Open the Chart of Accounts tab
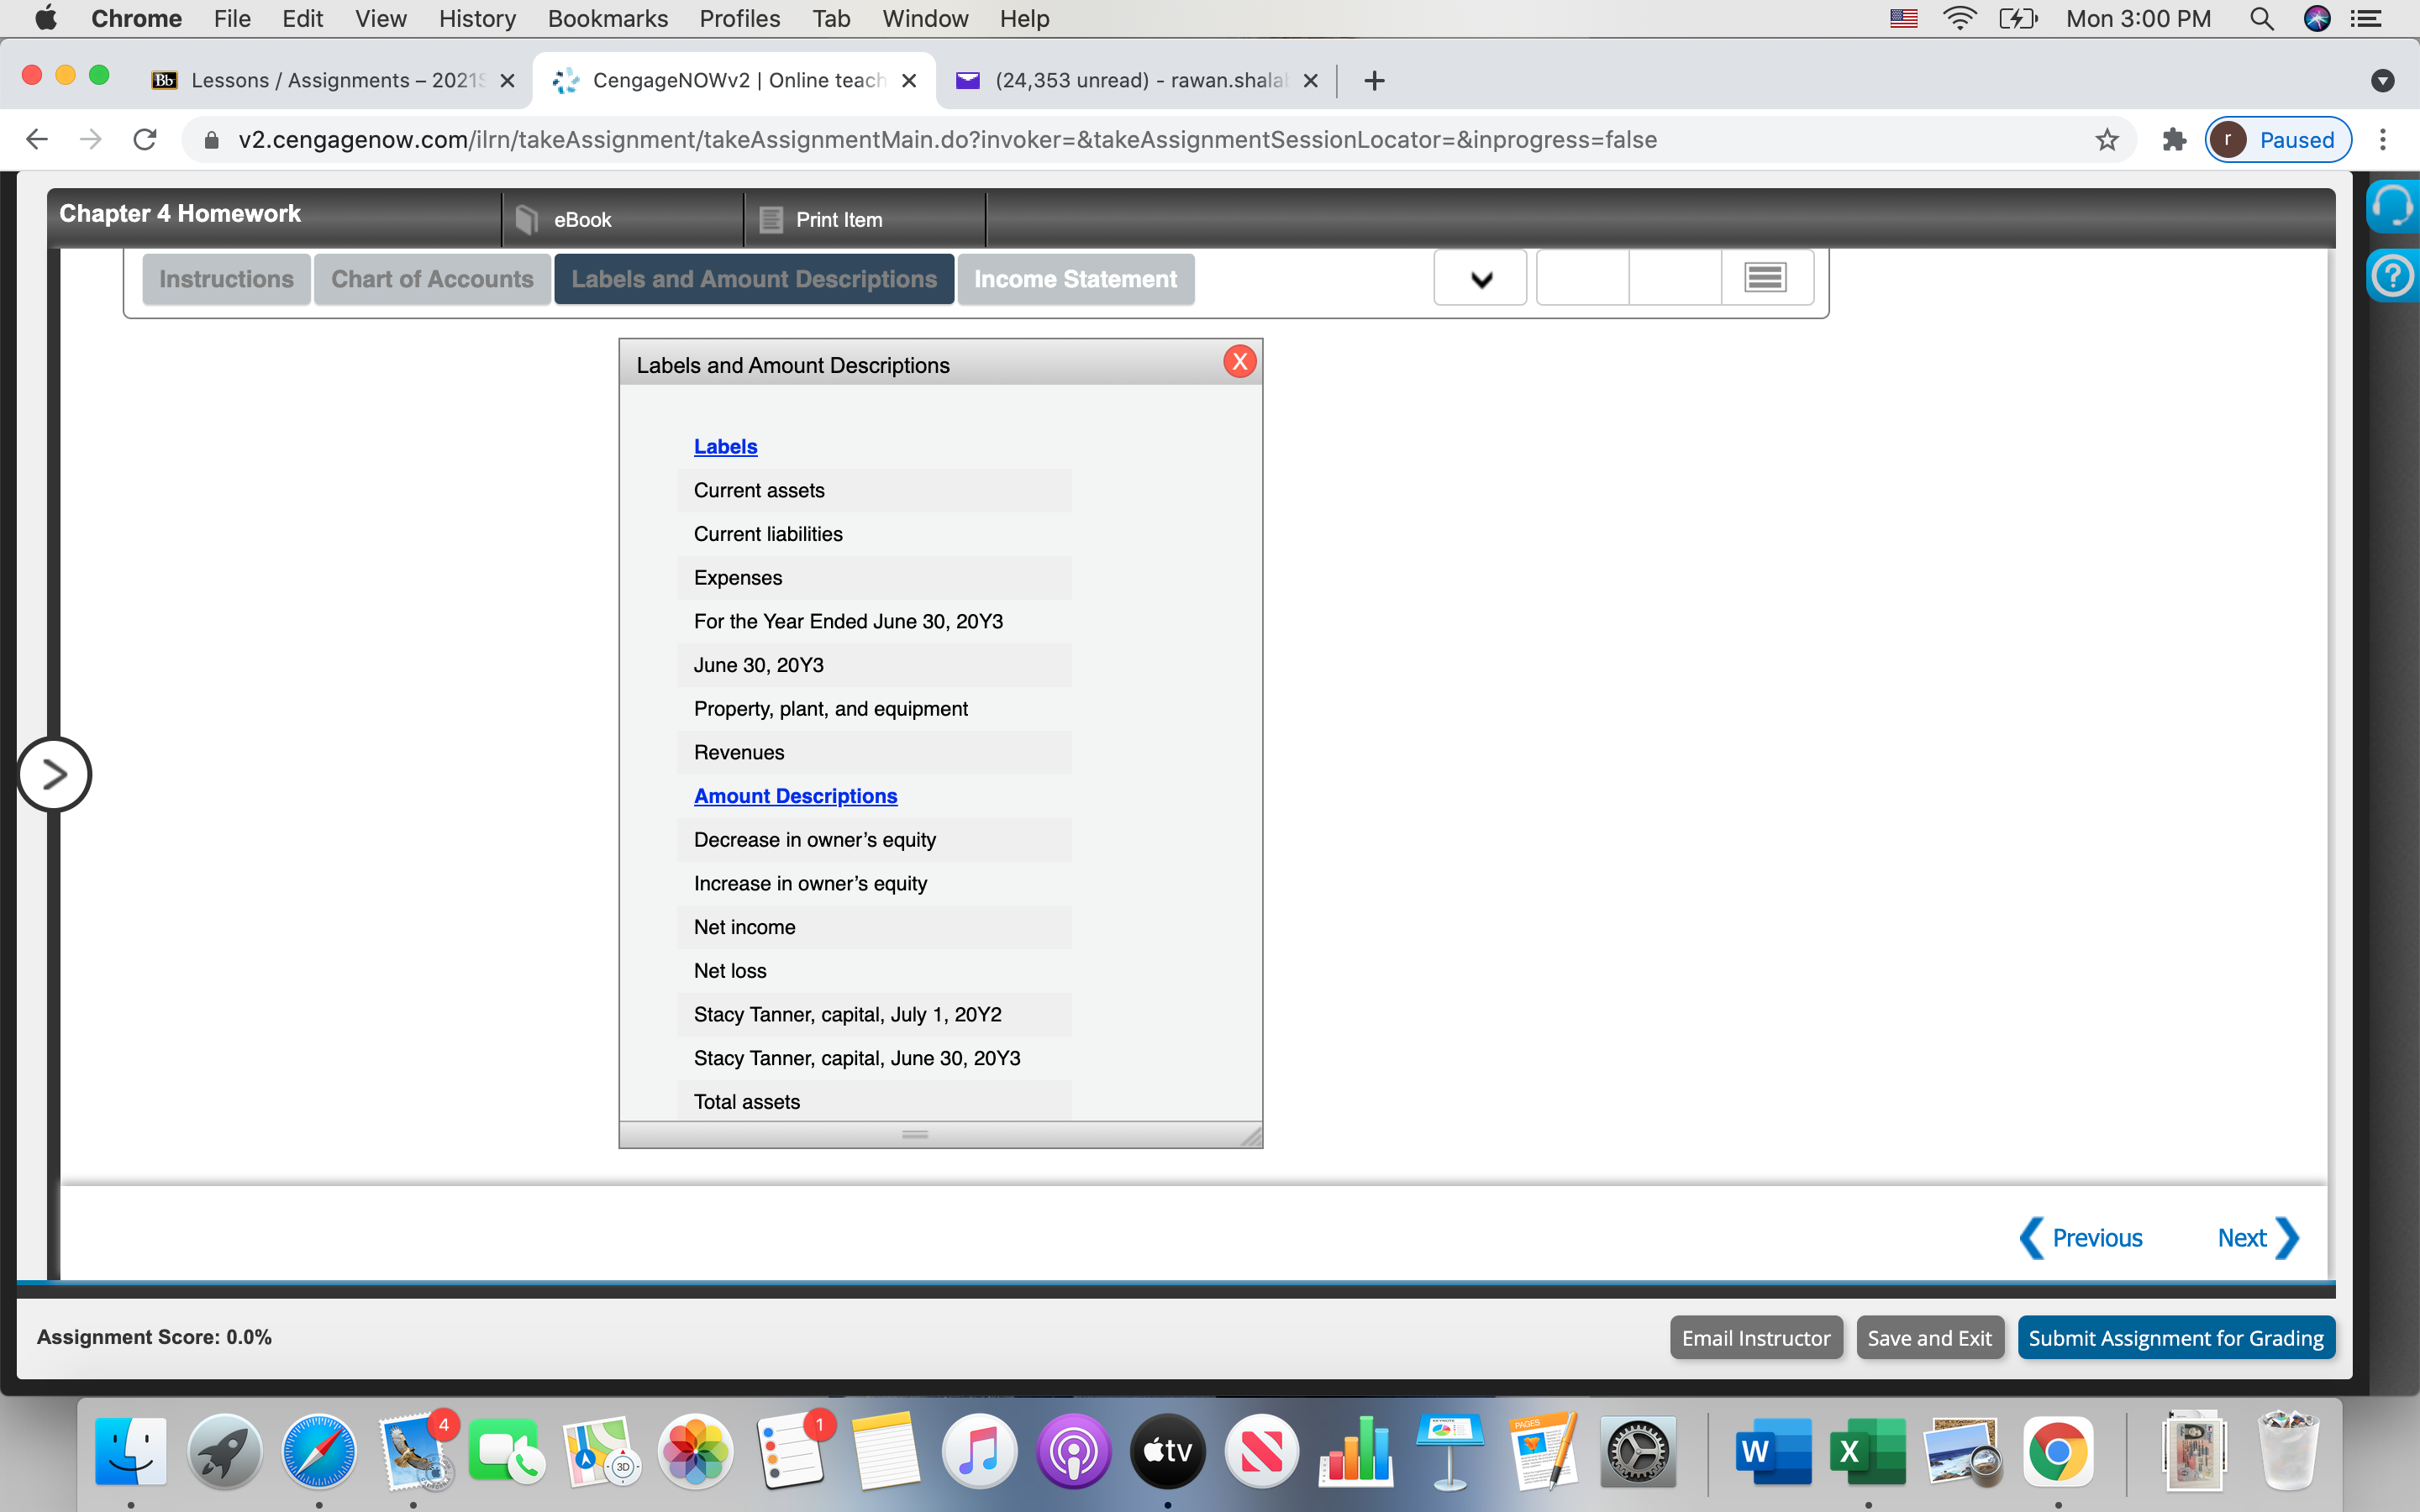2420x1512 pixels. point(432,279)
